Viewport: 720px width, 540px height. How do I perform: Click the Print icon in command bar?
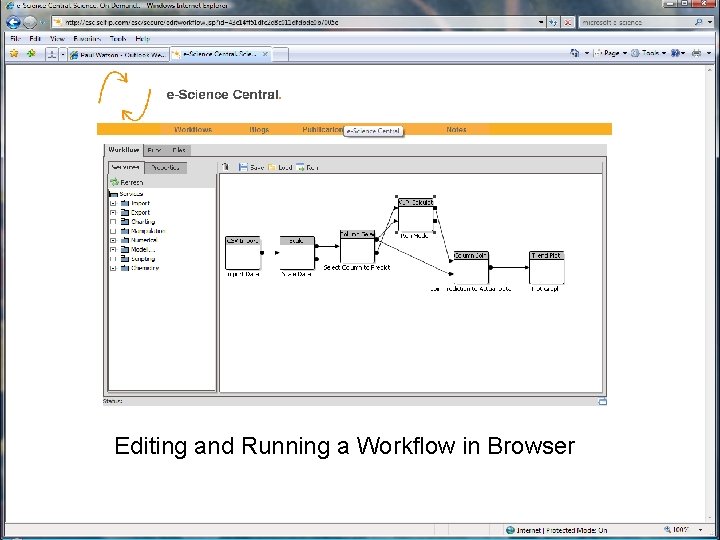point(697,53)
